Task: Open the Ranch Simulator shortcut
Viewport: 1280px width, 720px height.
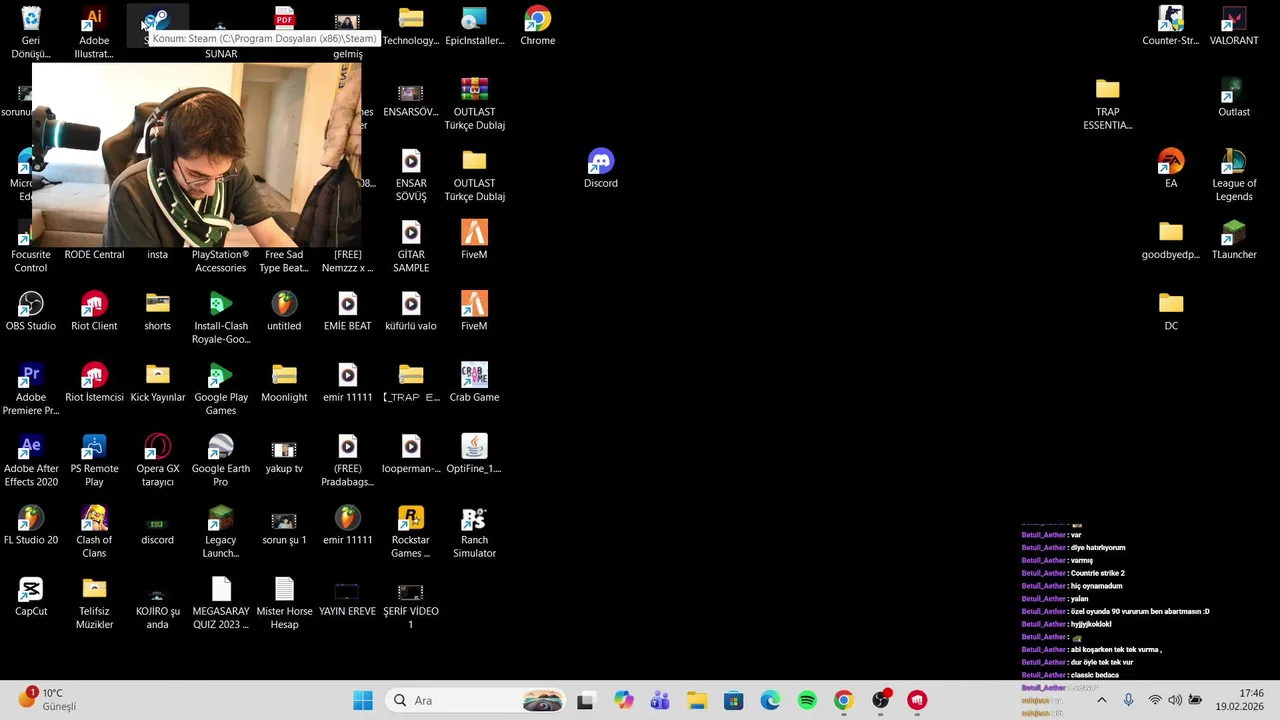Action: pos(474,532)
